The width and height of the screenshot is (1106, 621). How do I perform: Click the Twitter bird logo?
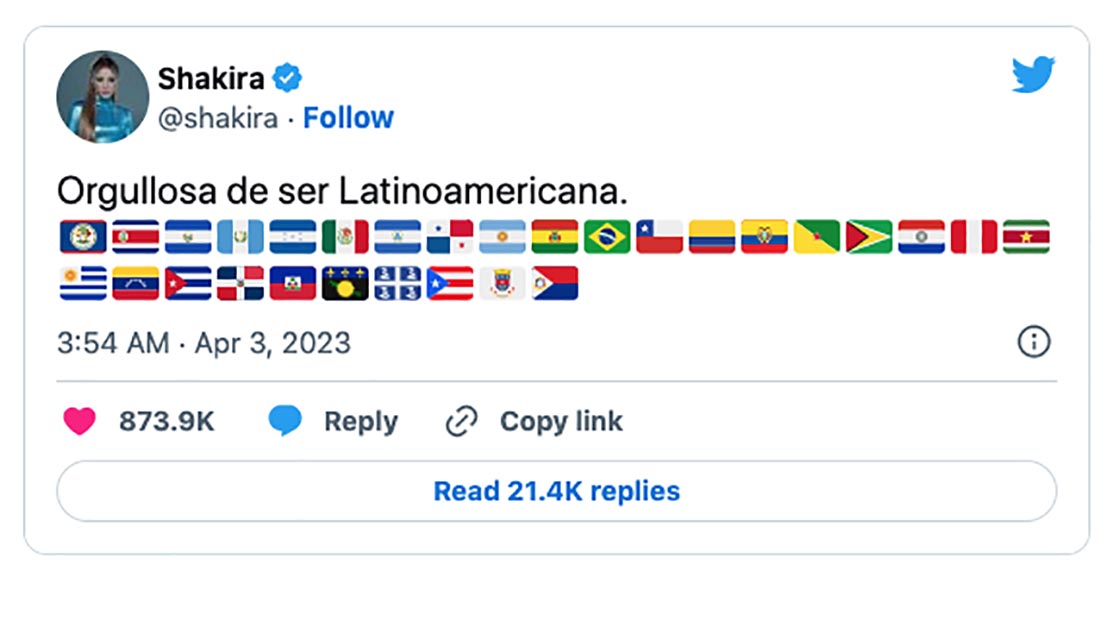point(1033,75)
